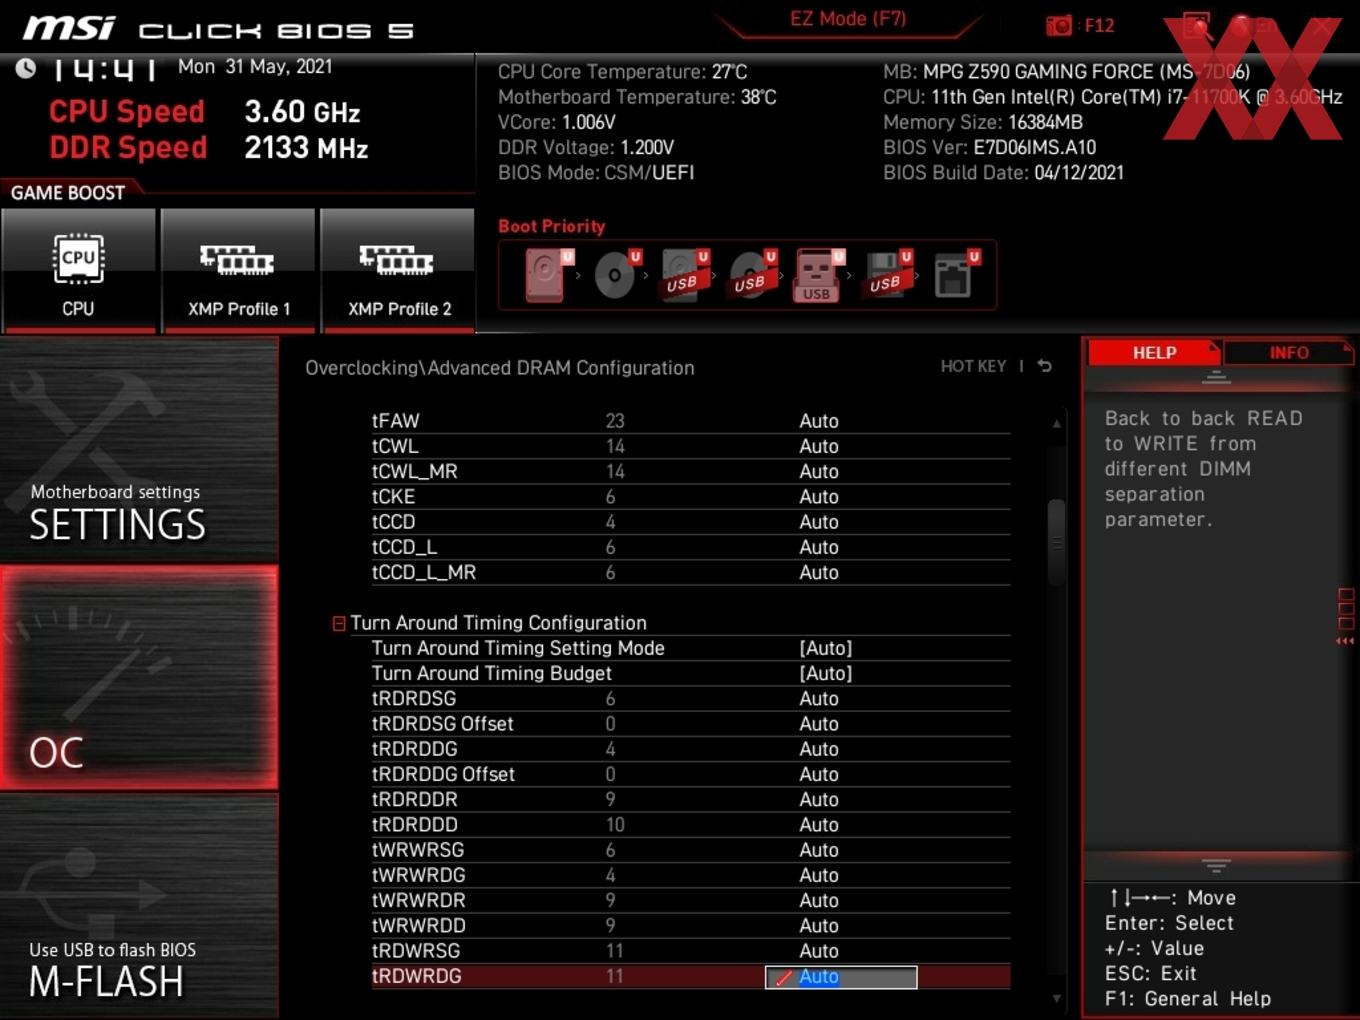
Task: Open the OC overclocking menu
Action: pos(139,678)
